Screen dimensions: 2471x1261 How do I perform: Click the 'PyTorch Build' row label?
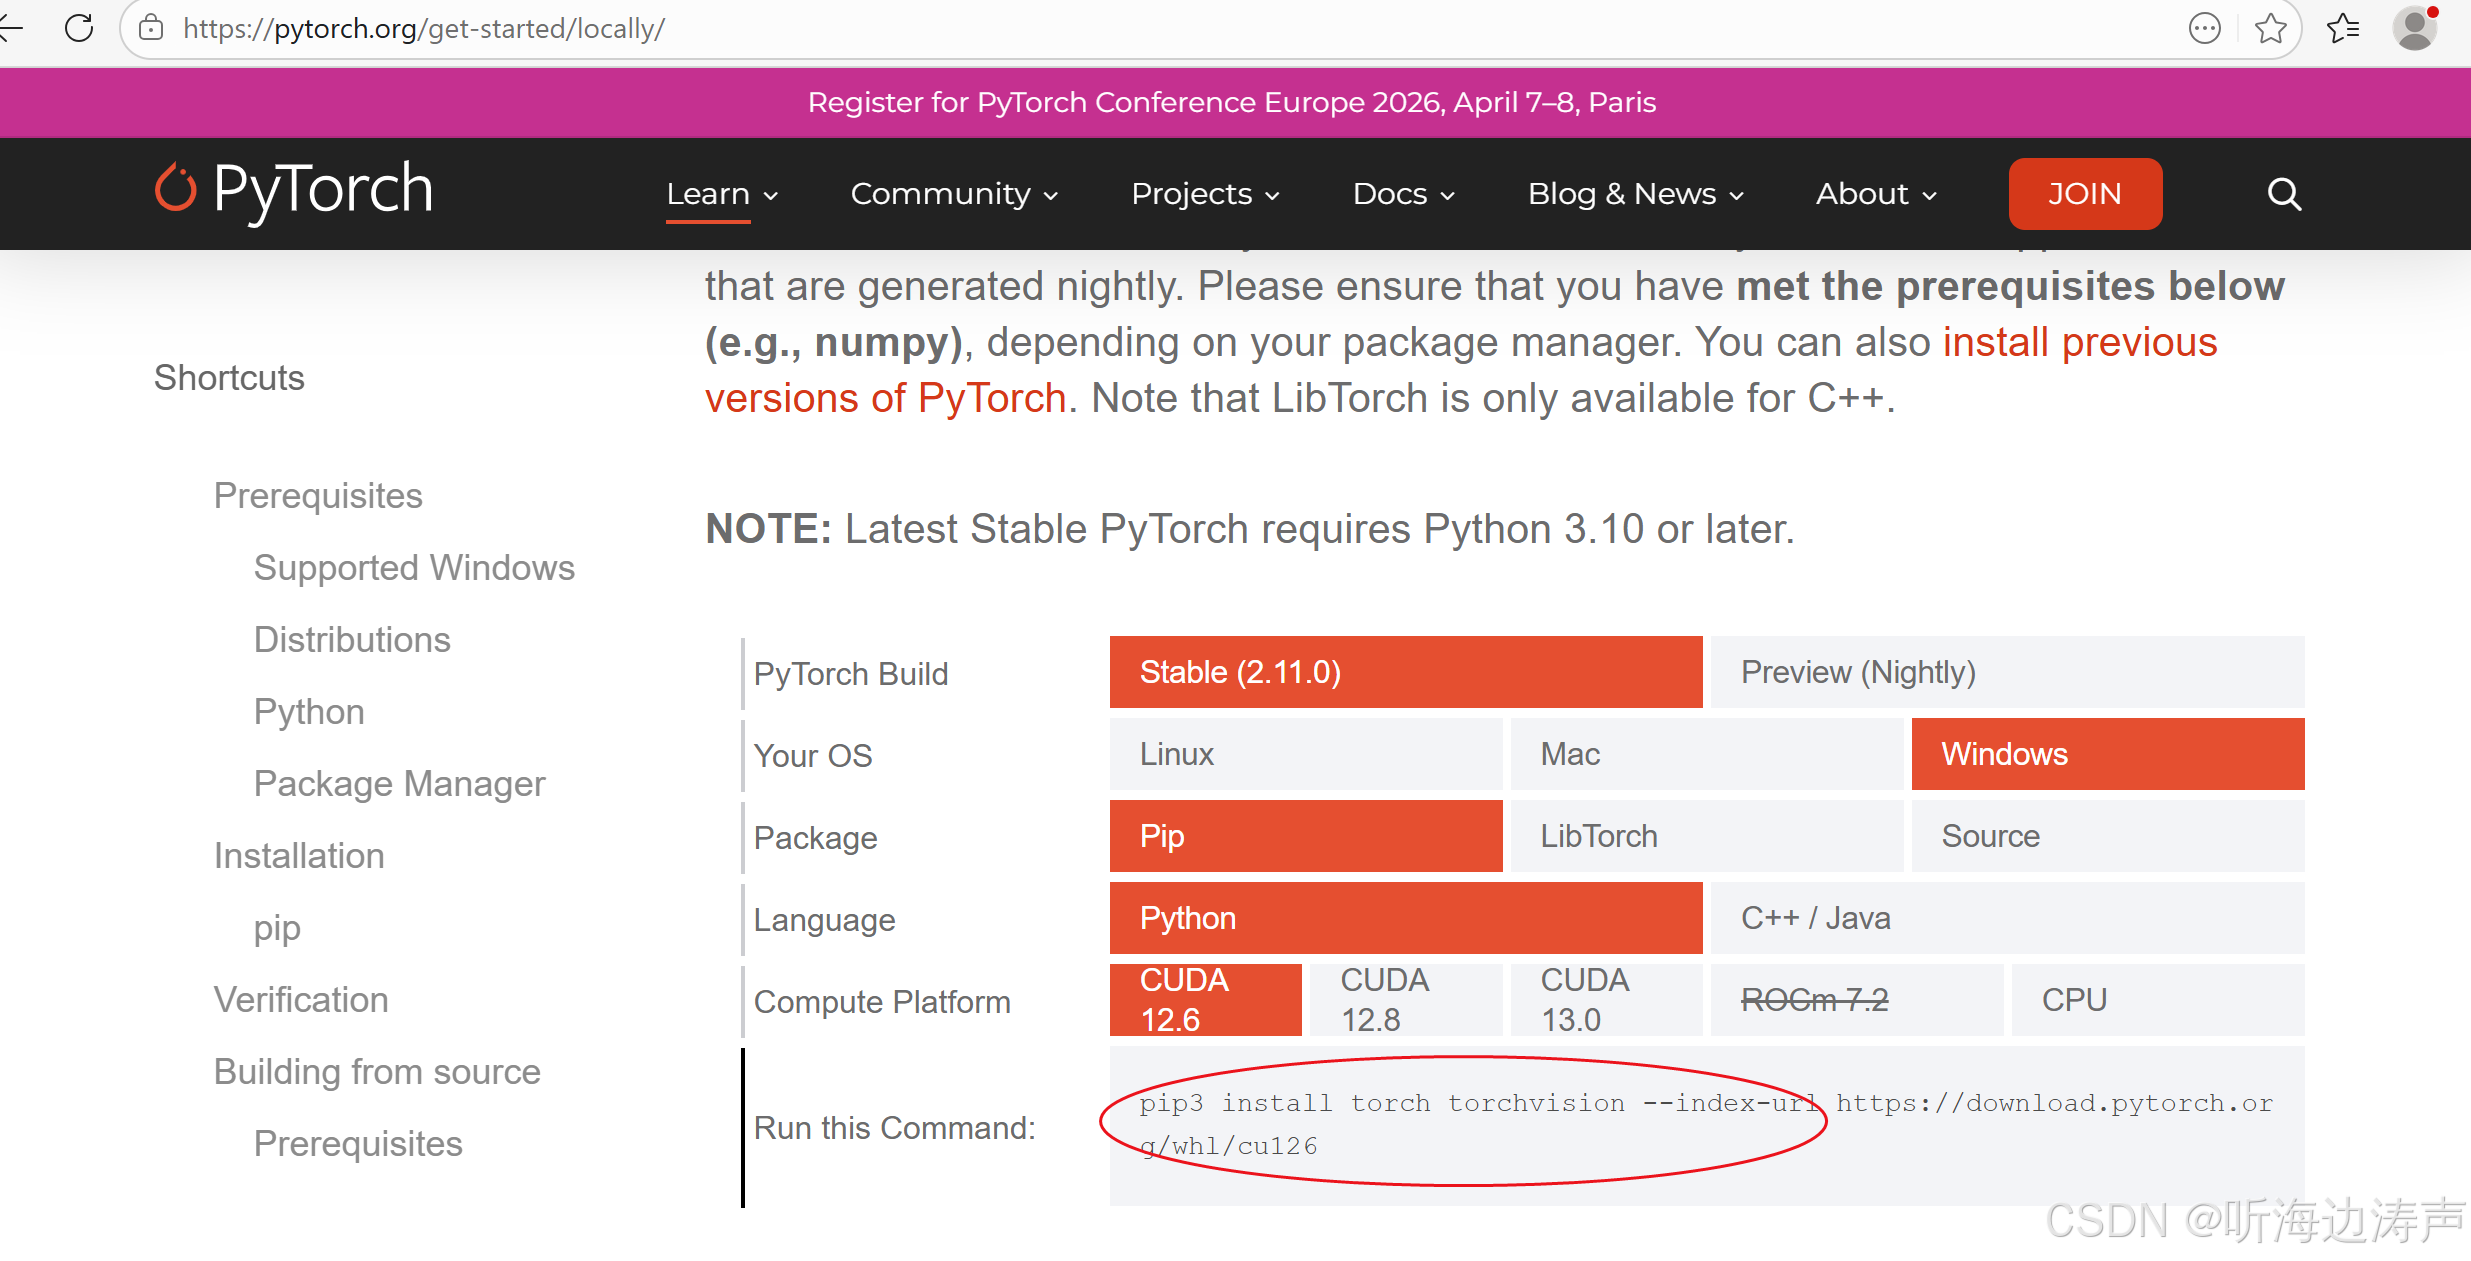pos(851,674)
